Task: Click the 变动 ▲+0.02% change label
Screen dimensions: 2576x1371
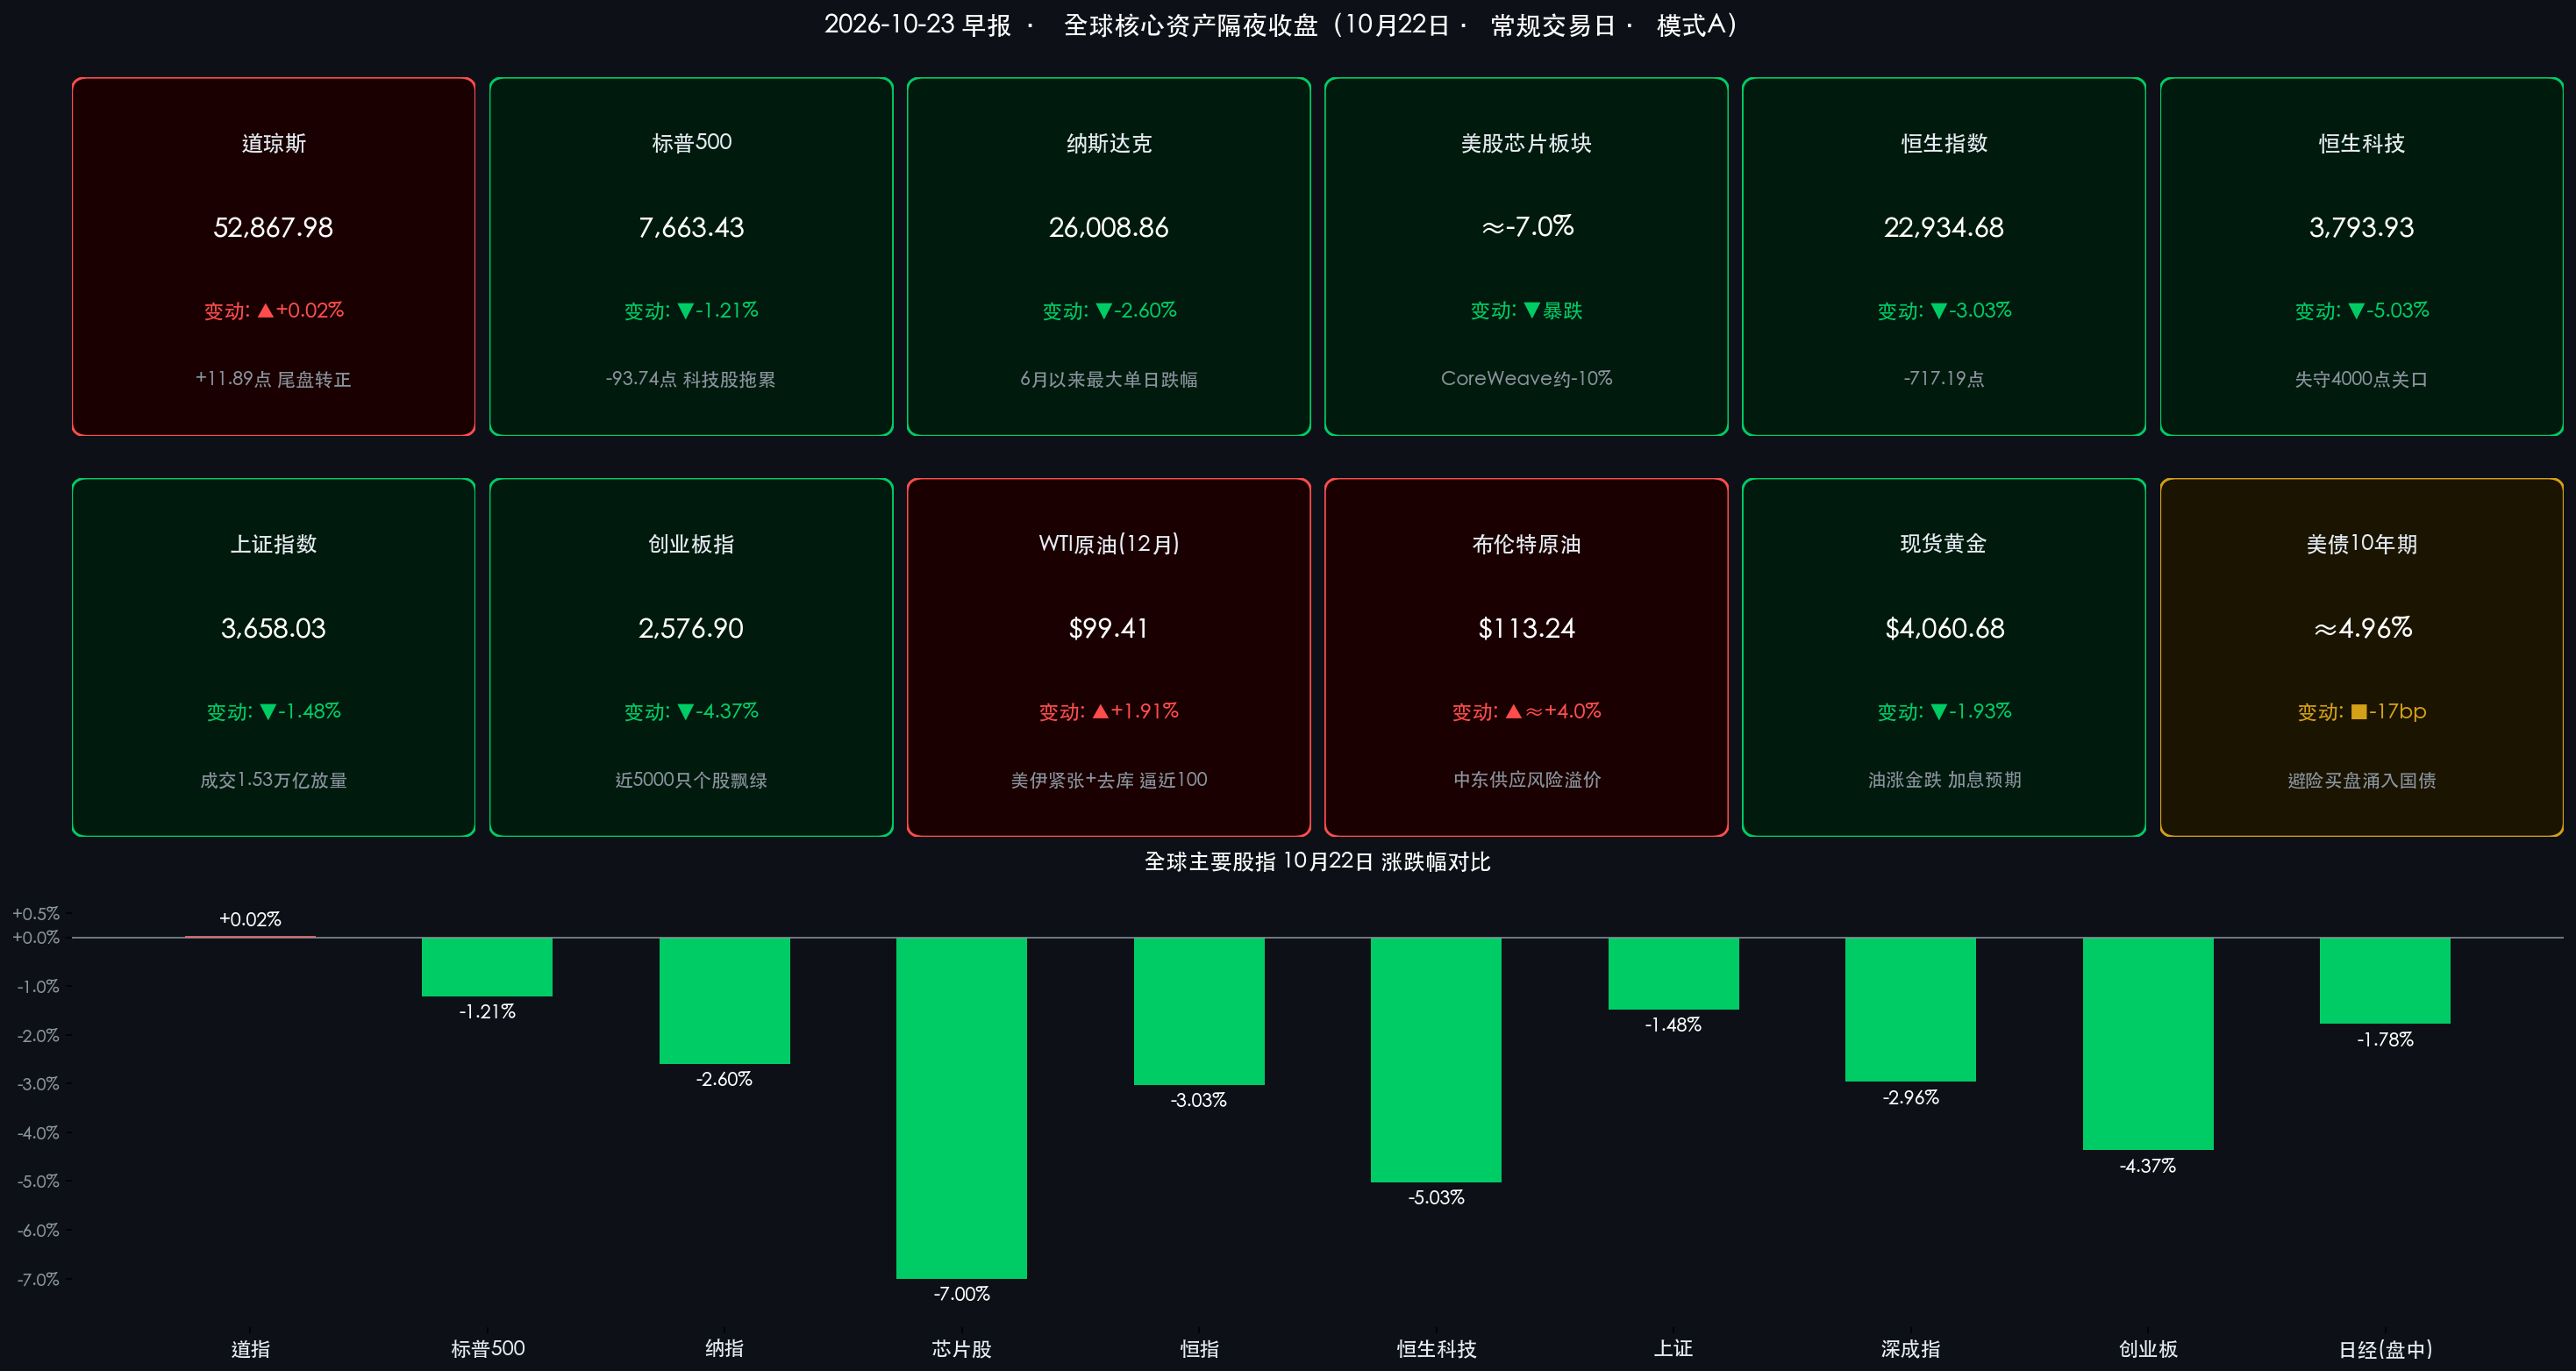Action: click(x=273, y=311)
